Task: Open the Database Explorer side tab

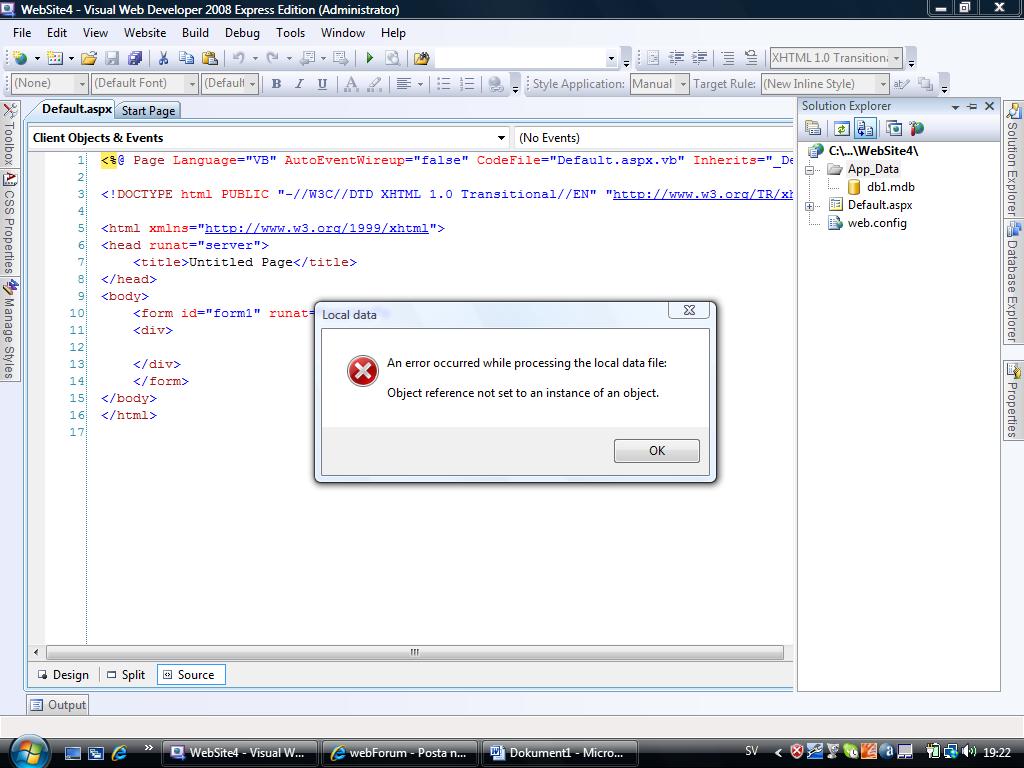Action: coord(1013,281)
